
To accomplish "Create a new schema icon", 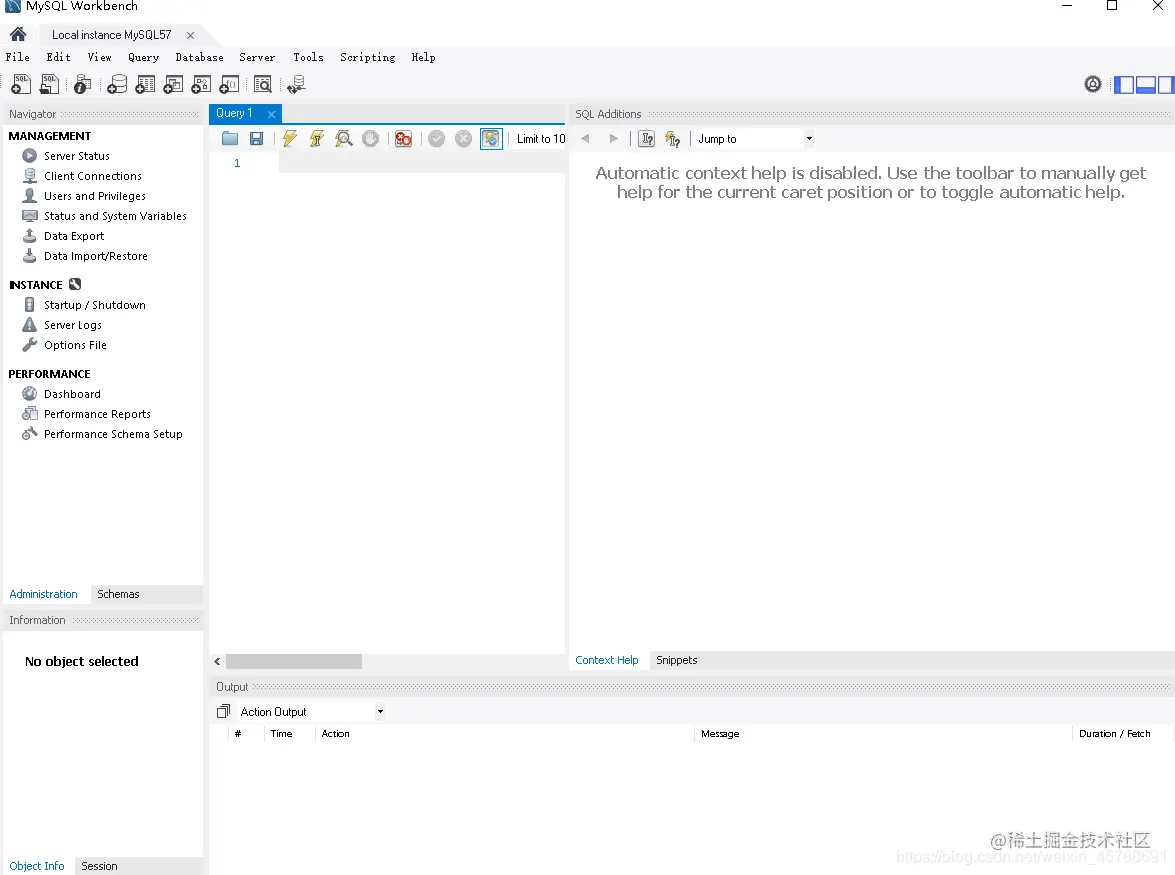I will point(117,84).
